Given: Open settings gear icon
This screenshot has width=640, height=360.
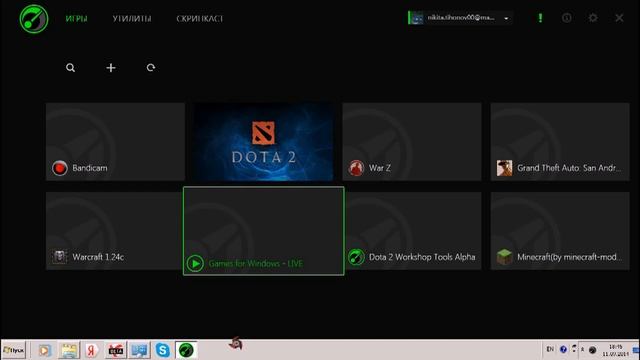Looking at the screenshot, I should click(593, 18).
